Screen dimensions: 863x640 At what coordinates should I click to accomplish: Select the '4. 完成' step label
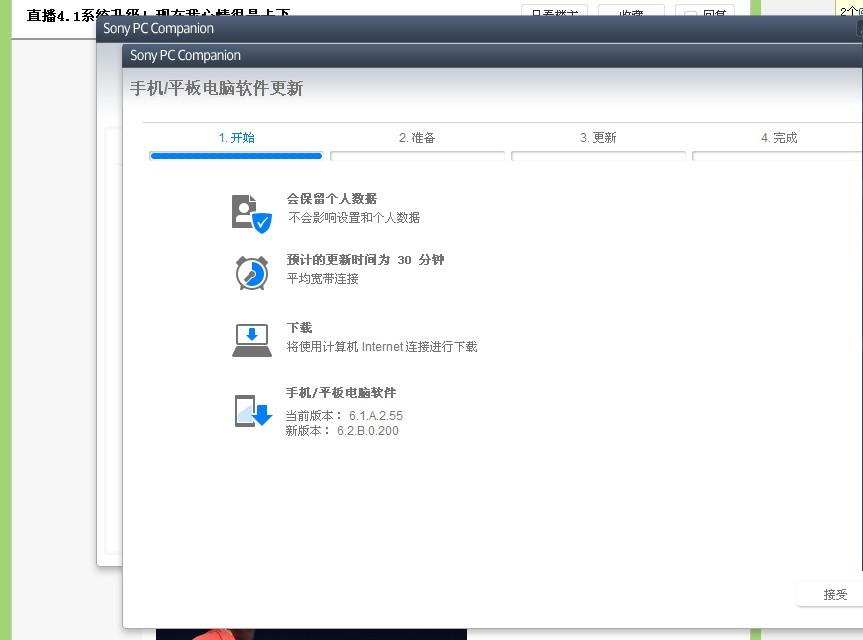[779, 138]
